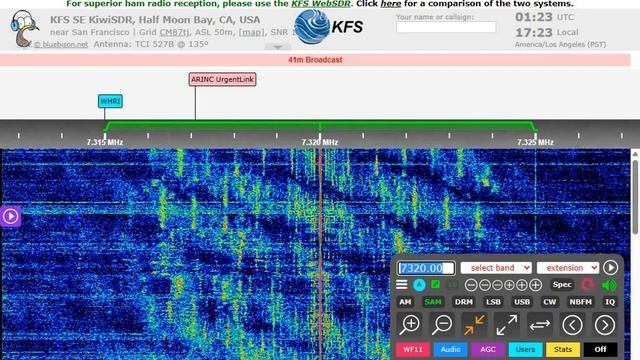The height and width of the screenshot is (360, 640).
Task: Click the double-arrow band zoom icon
Action: coord(540,325)
